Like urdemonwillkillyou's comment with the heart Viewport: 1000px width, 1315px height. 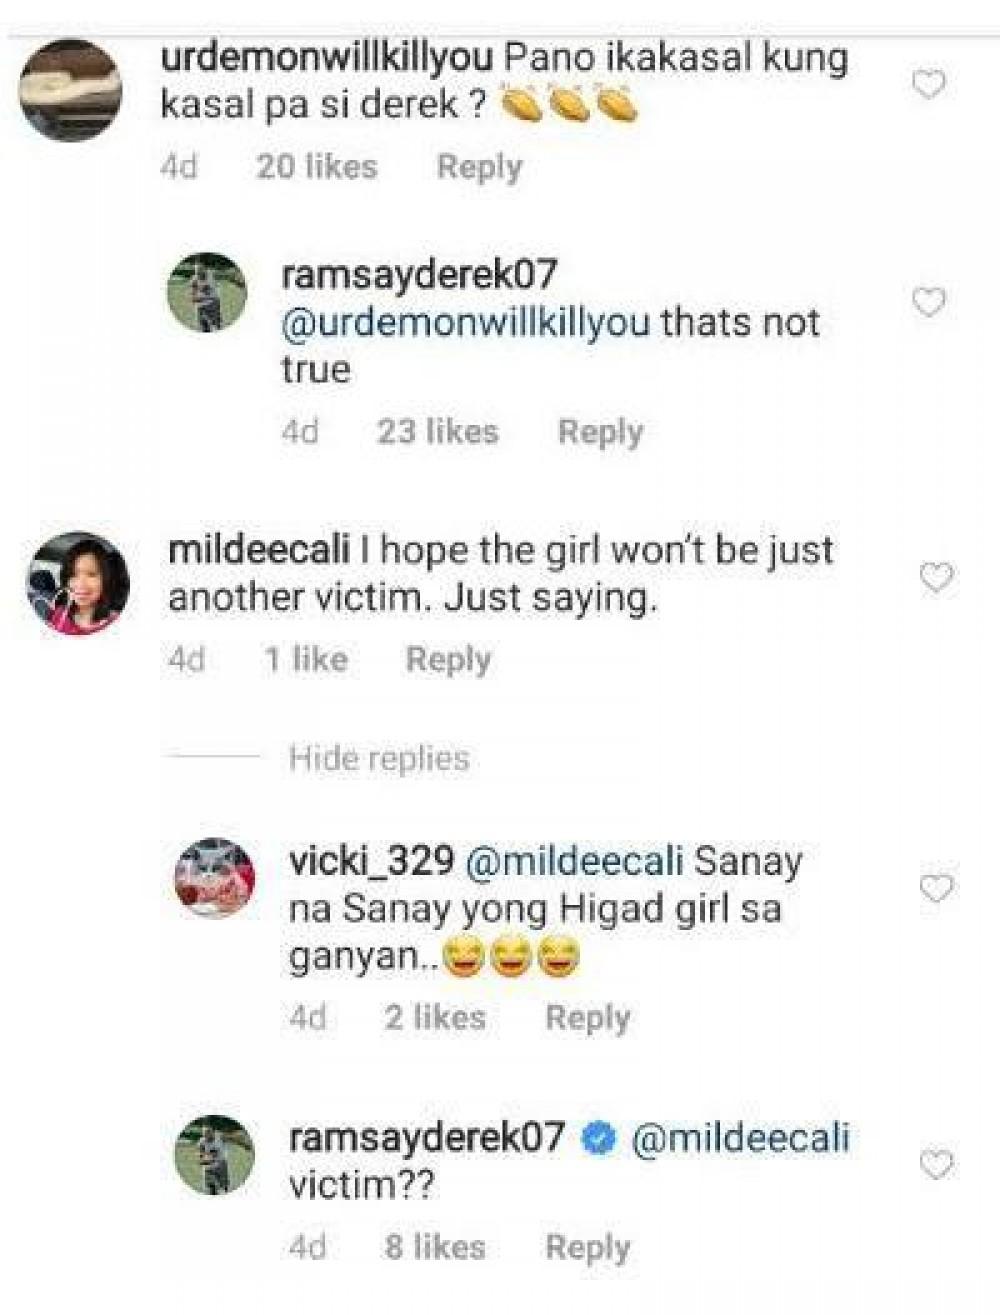(930, 86)
